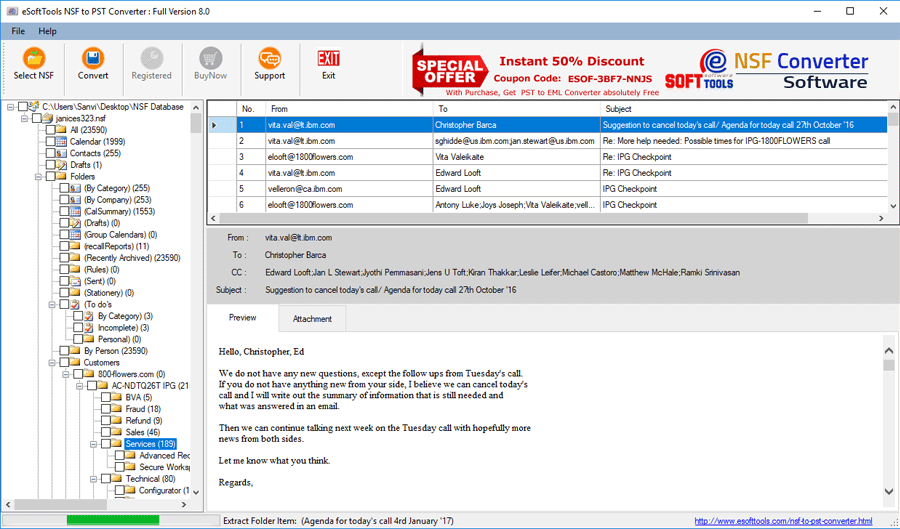Click the Calendar (1999) folder icon
Viewport: 900px width, 529px height.
point(61,142)
